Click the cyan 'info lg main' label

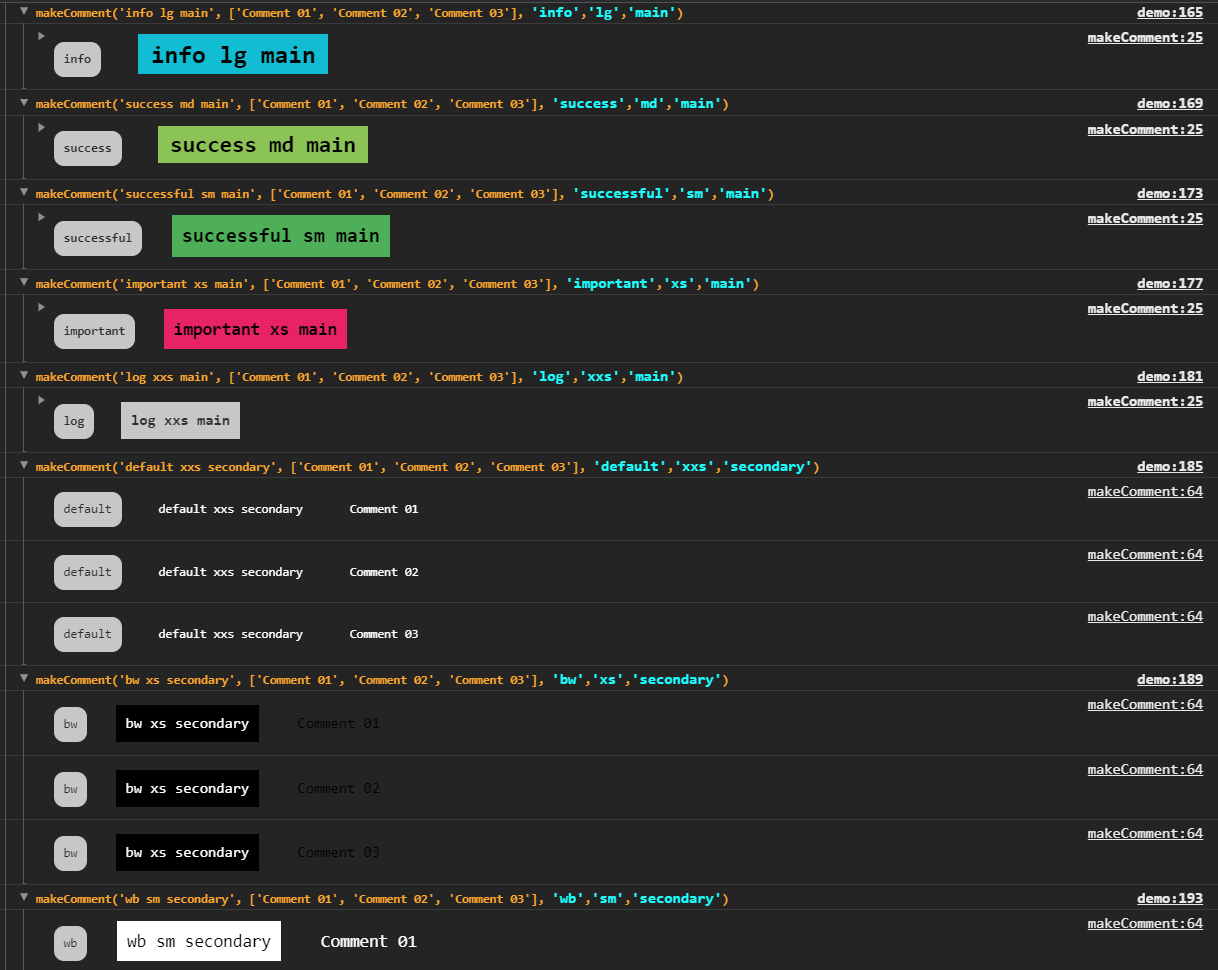click(233, 55)
